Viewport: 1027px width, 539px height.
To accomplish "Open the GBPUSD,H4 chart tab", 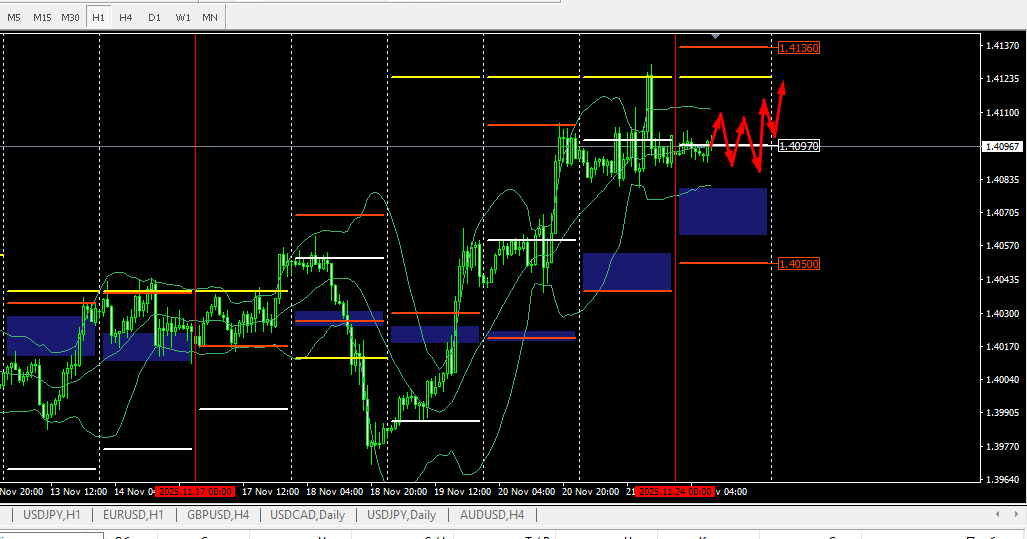I will point(218,515).
